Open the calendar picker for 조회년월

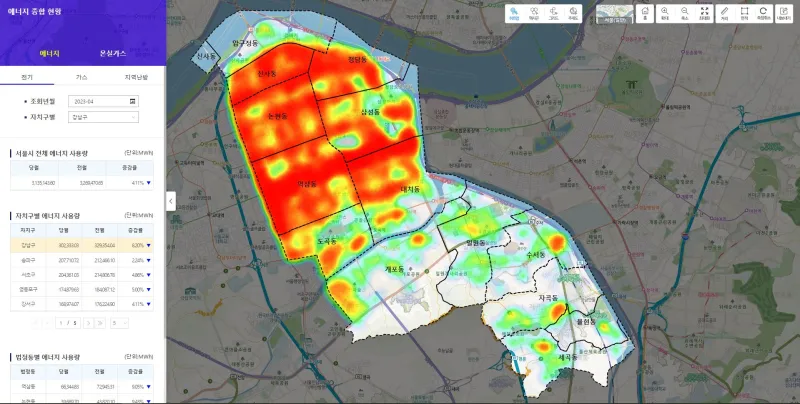133,101
